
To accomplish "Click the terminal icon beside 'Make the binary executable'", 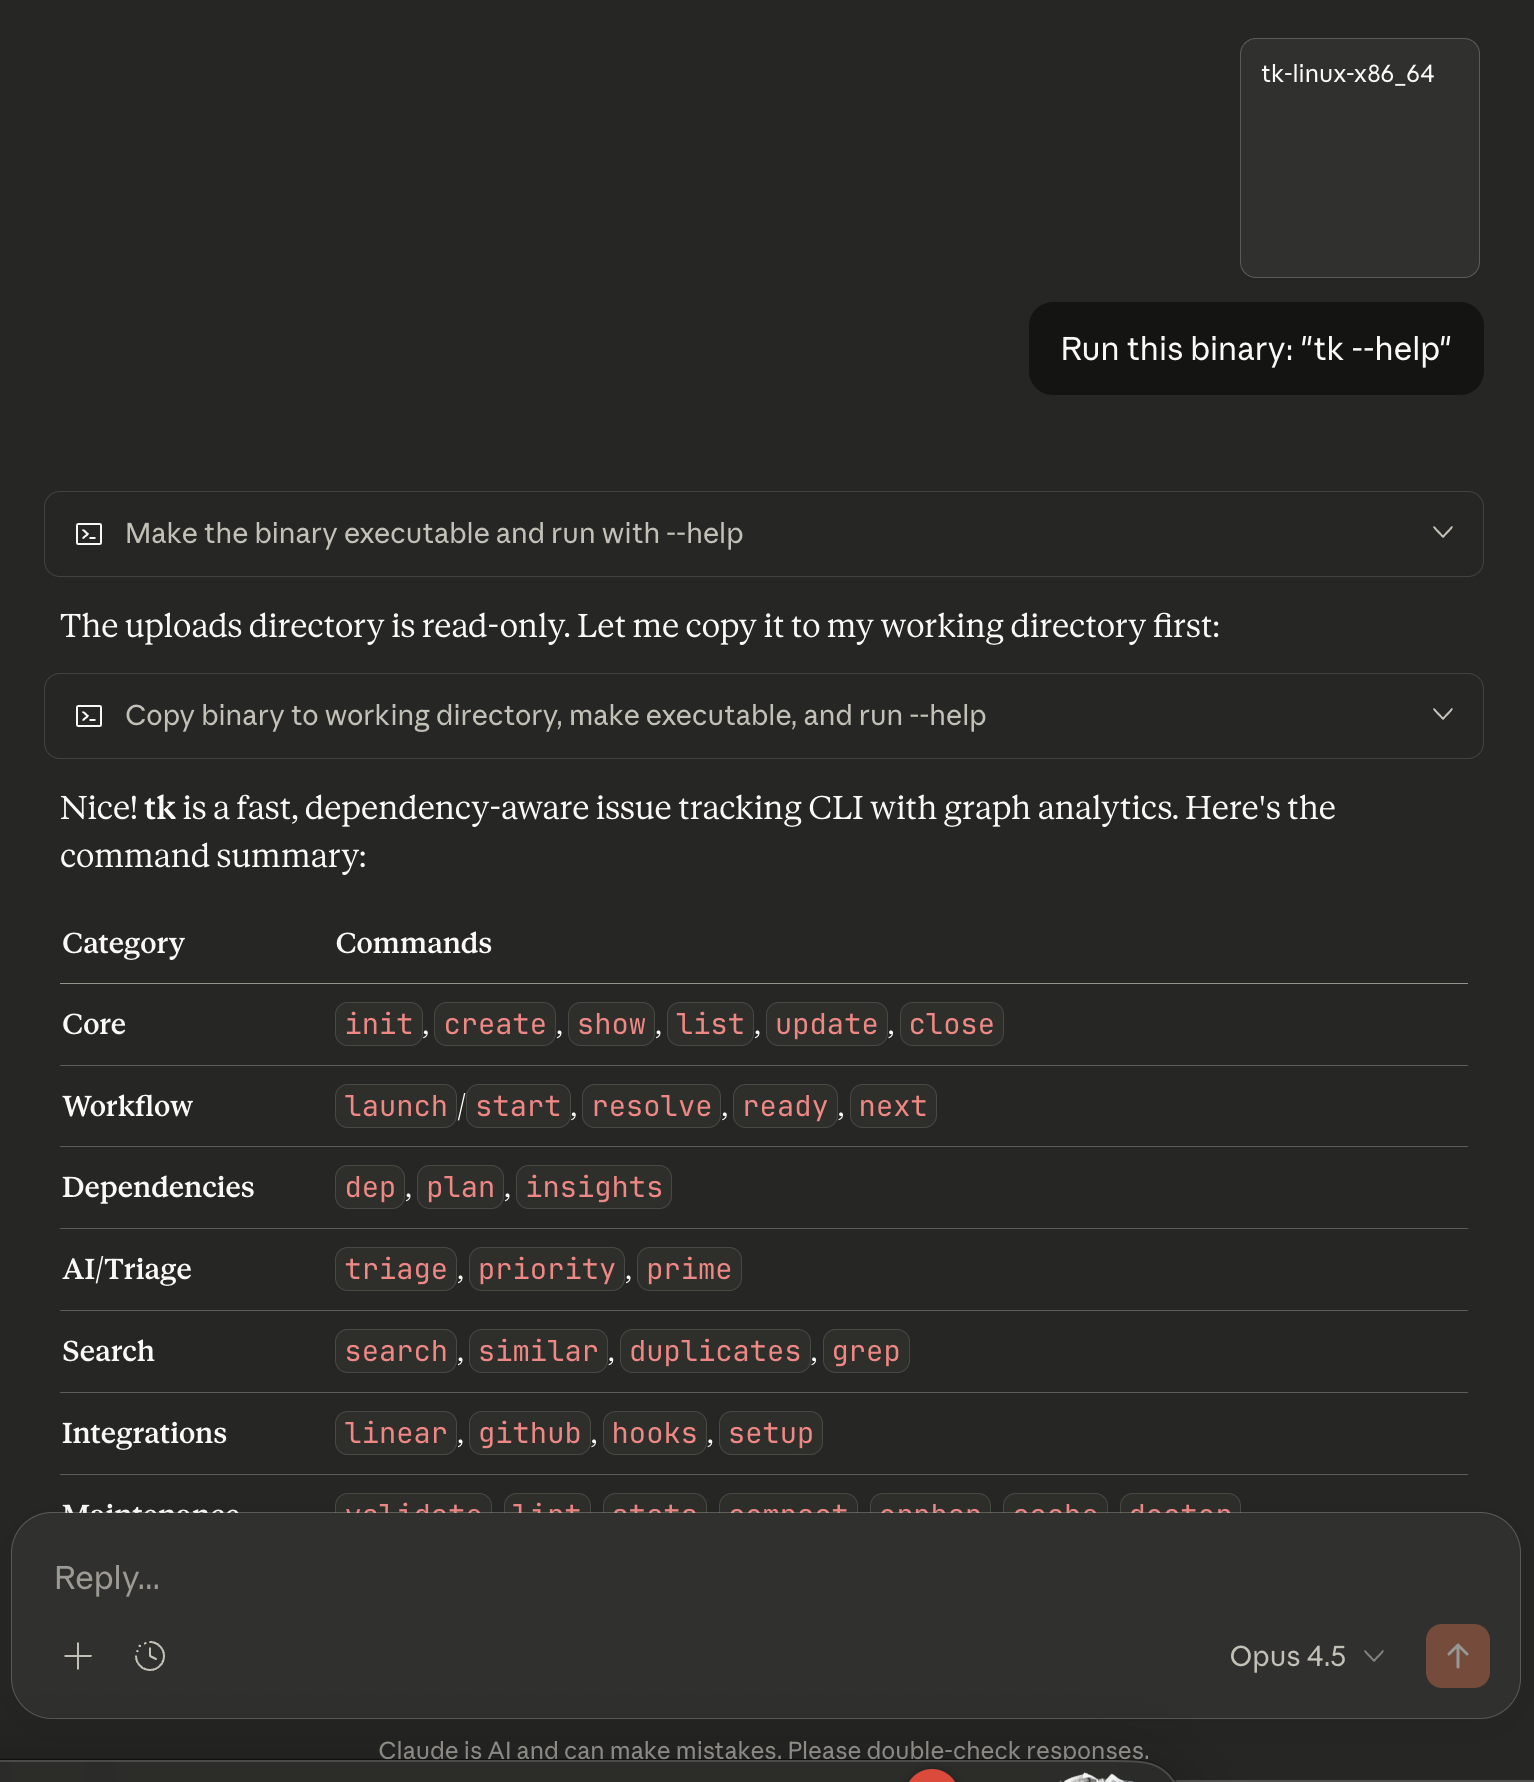I will click(89, 534).
